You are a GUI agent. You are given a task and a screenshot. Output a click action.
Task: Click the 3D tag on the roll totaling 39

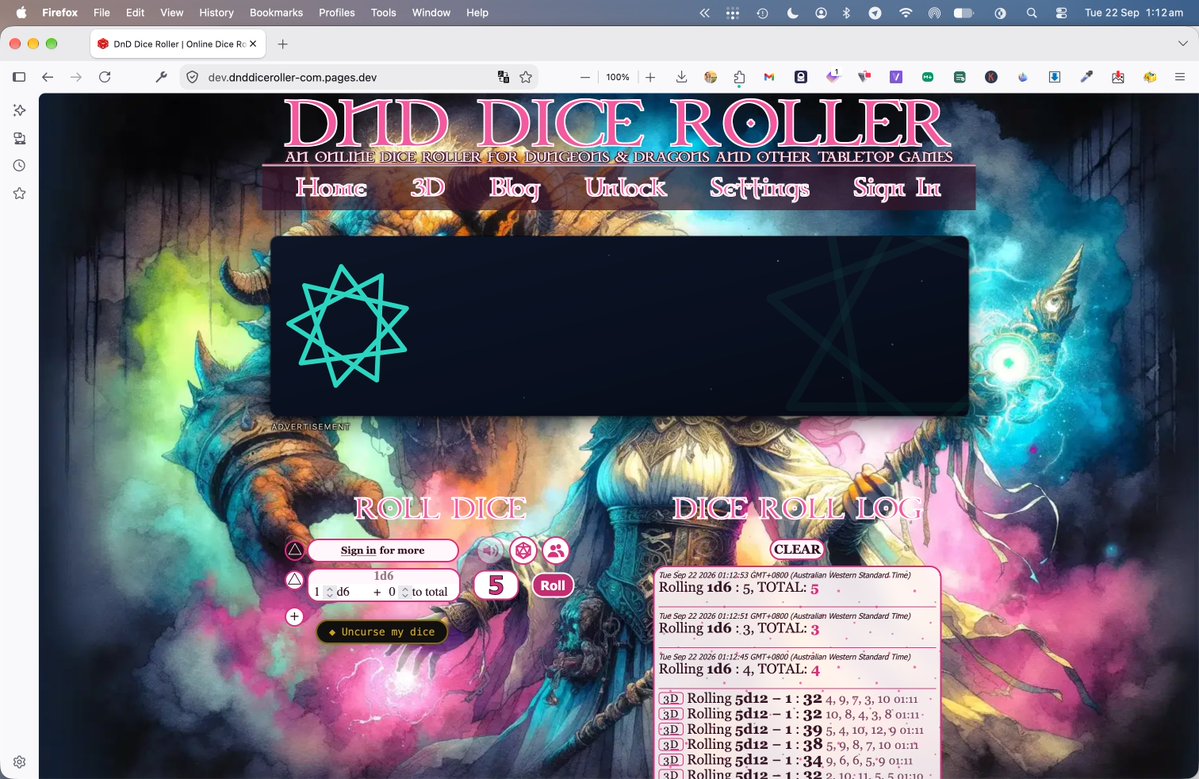click(x=671, y=729)
